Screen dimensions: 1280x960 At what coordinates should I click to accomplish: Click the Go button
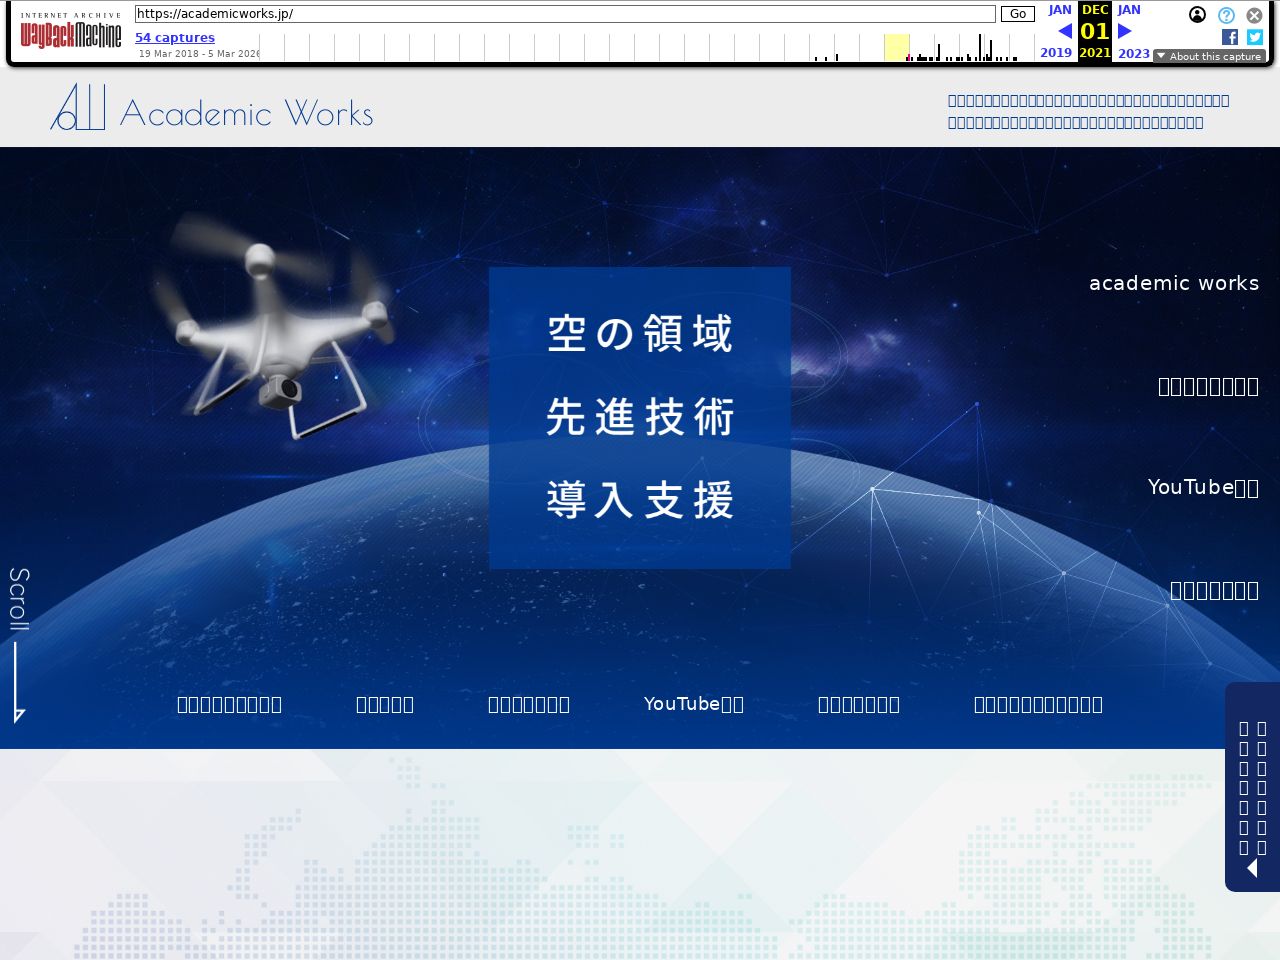(1018, 14)
